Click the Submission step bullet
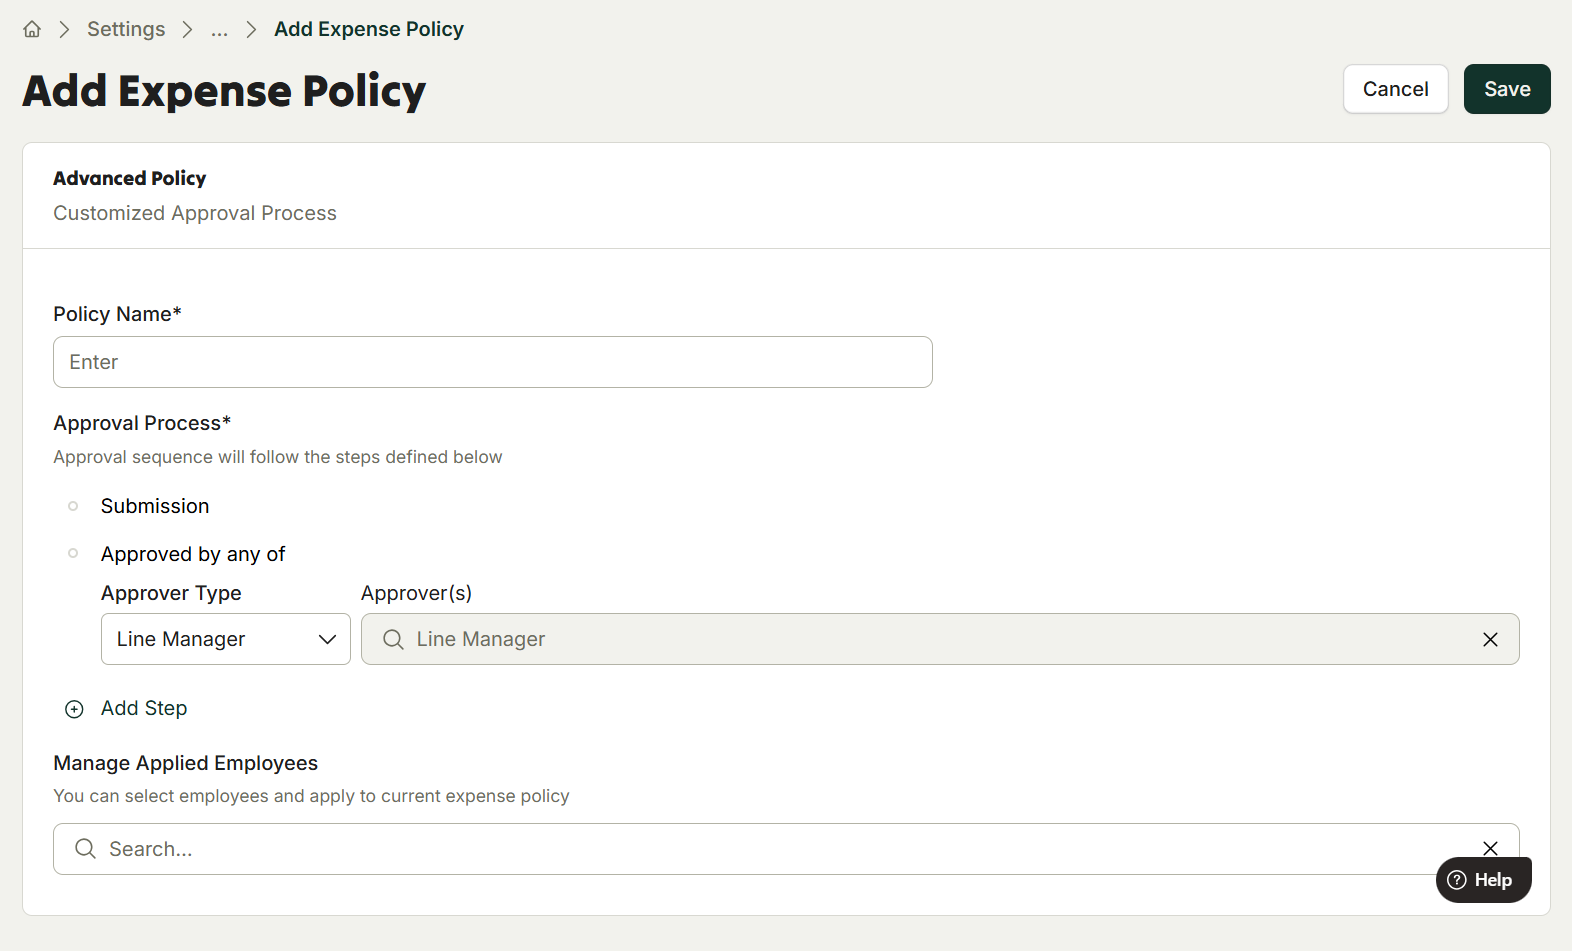This screenshot has height=951, width=1572. 73,506
